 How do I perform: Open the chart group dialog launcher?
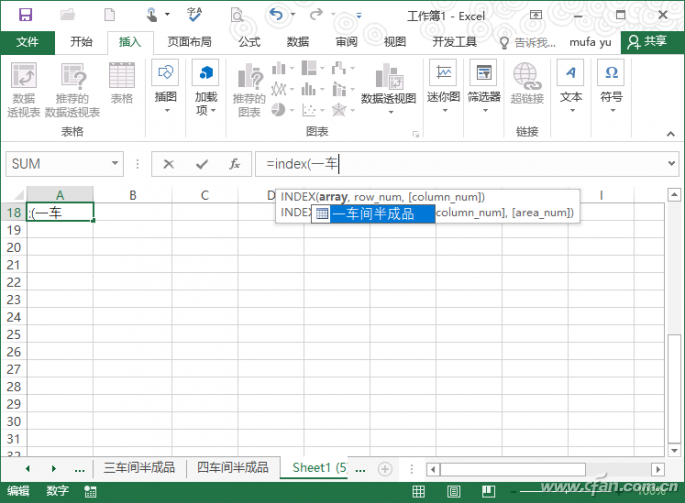click(415, 134)
